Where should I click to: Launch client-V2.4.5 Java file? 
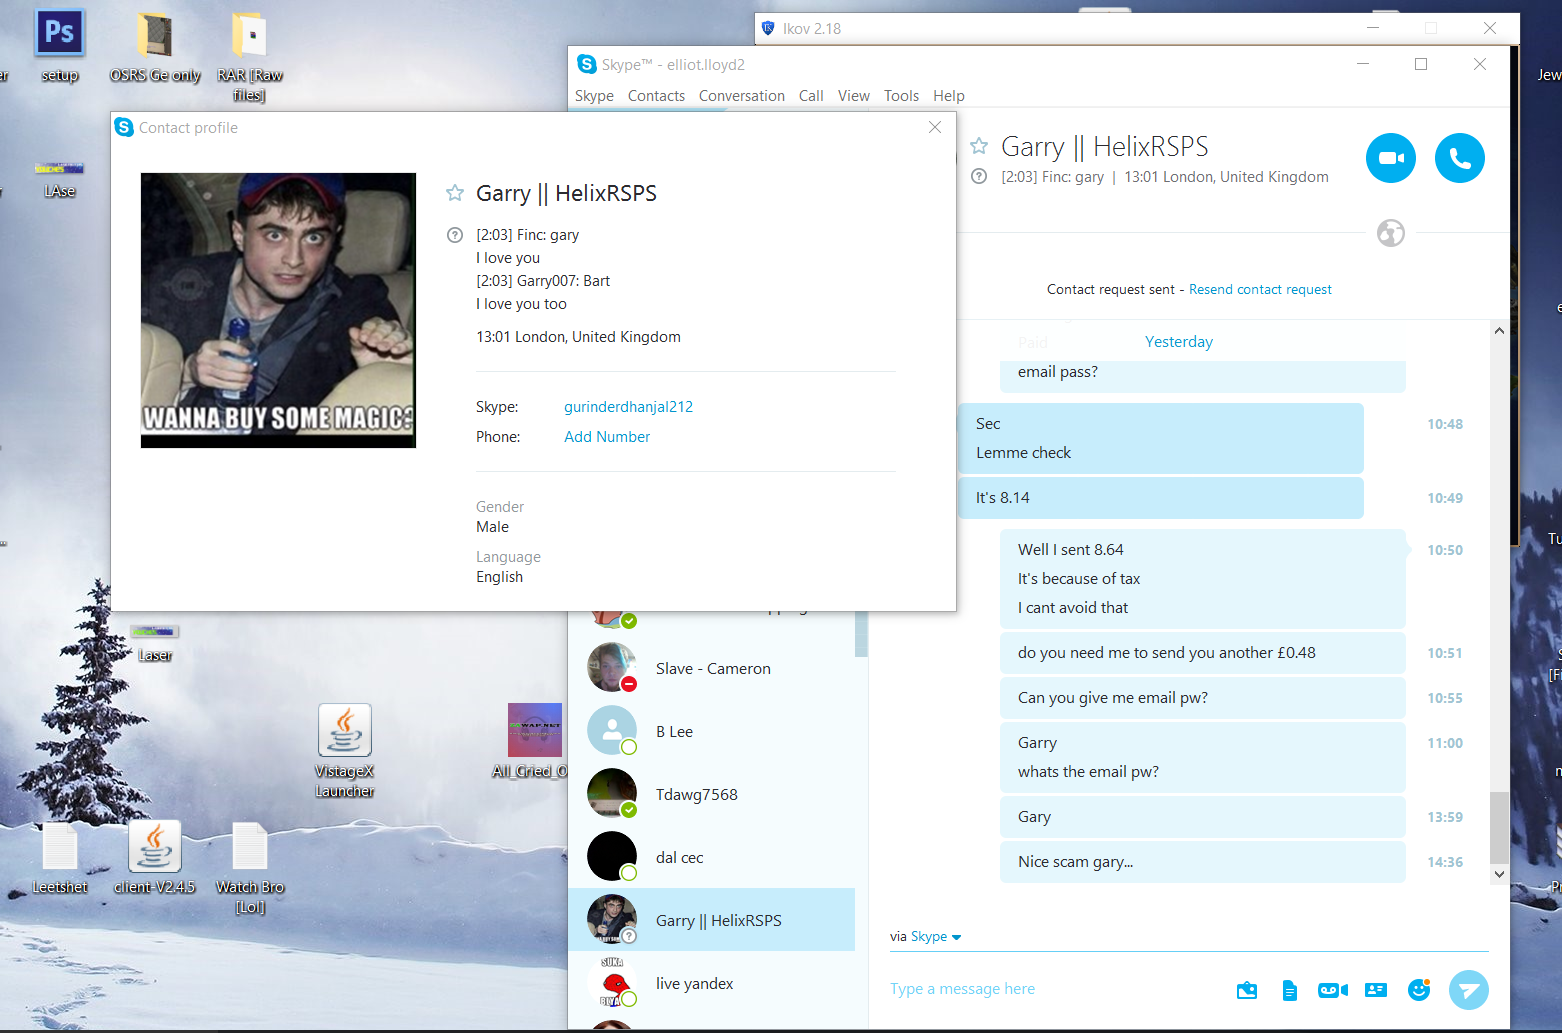[155, 857]
